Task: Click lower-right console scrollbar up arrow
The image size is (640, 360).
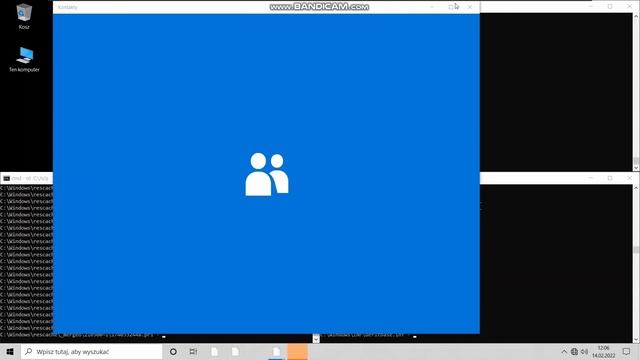Action: tap(636, 187)
